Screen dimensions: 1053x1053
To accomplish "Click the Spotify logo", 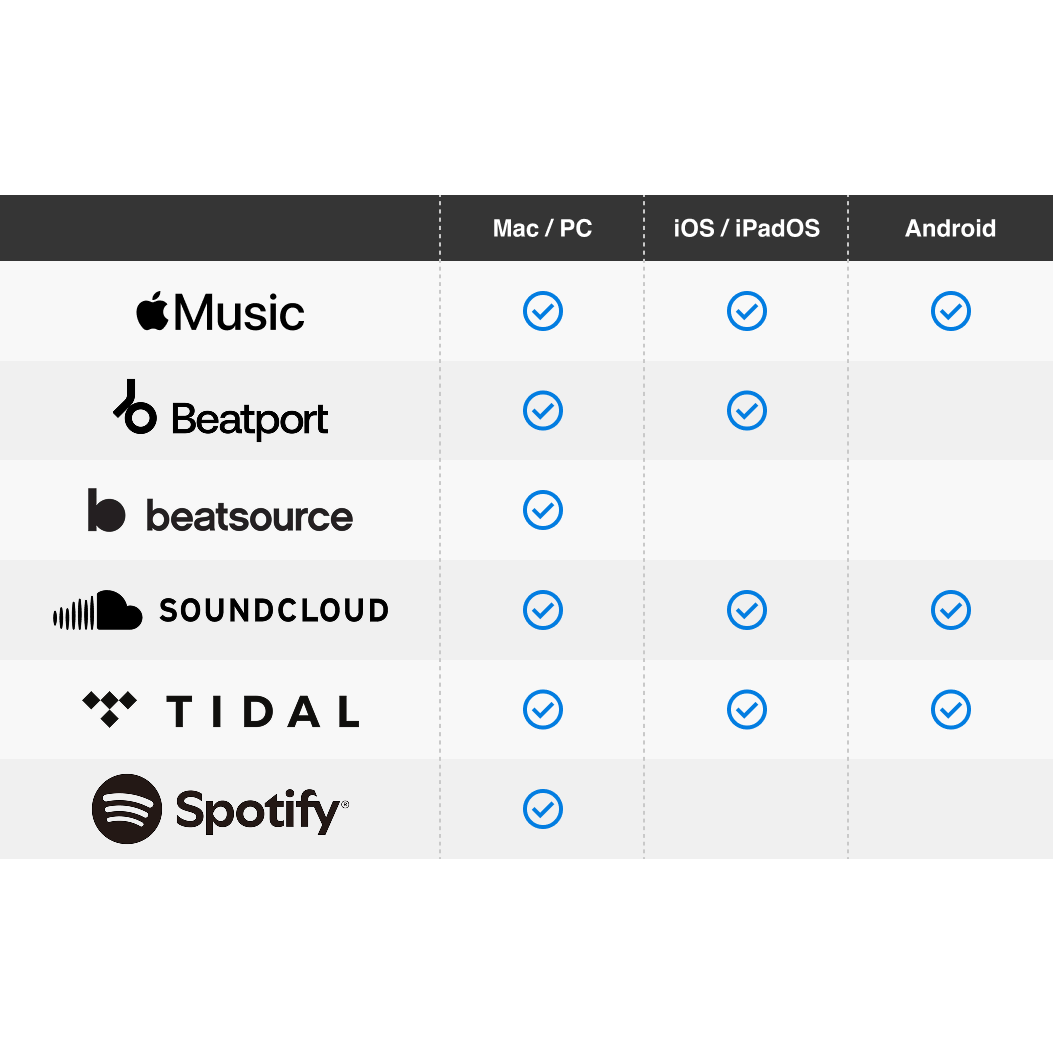I will [x=220, y=809].
